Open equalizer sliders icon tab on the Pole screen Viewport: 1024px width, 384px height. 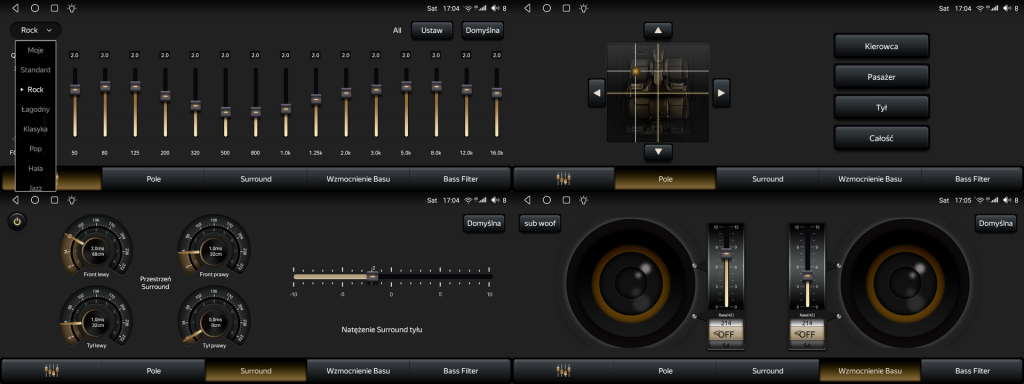[564, 178]
